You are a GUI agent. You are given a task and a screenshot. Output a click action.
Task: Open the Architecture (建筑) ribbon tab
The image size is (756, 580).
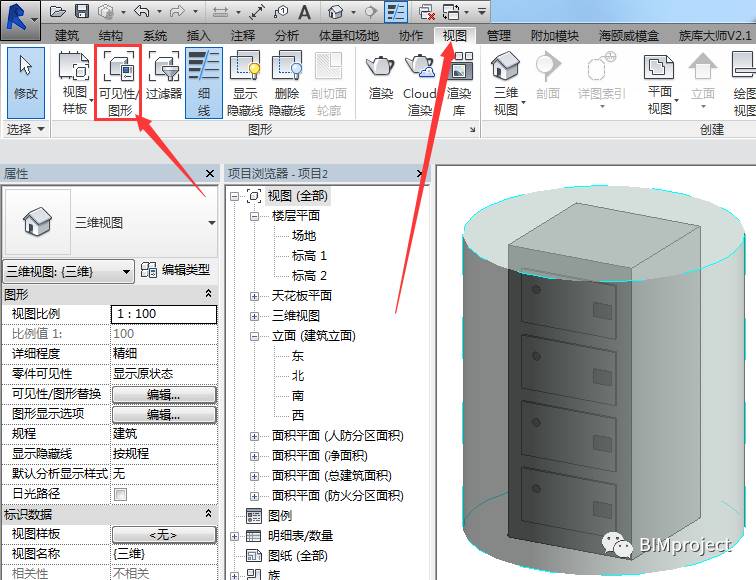67,35
